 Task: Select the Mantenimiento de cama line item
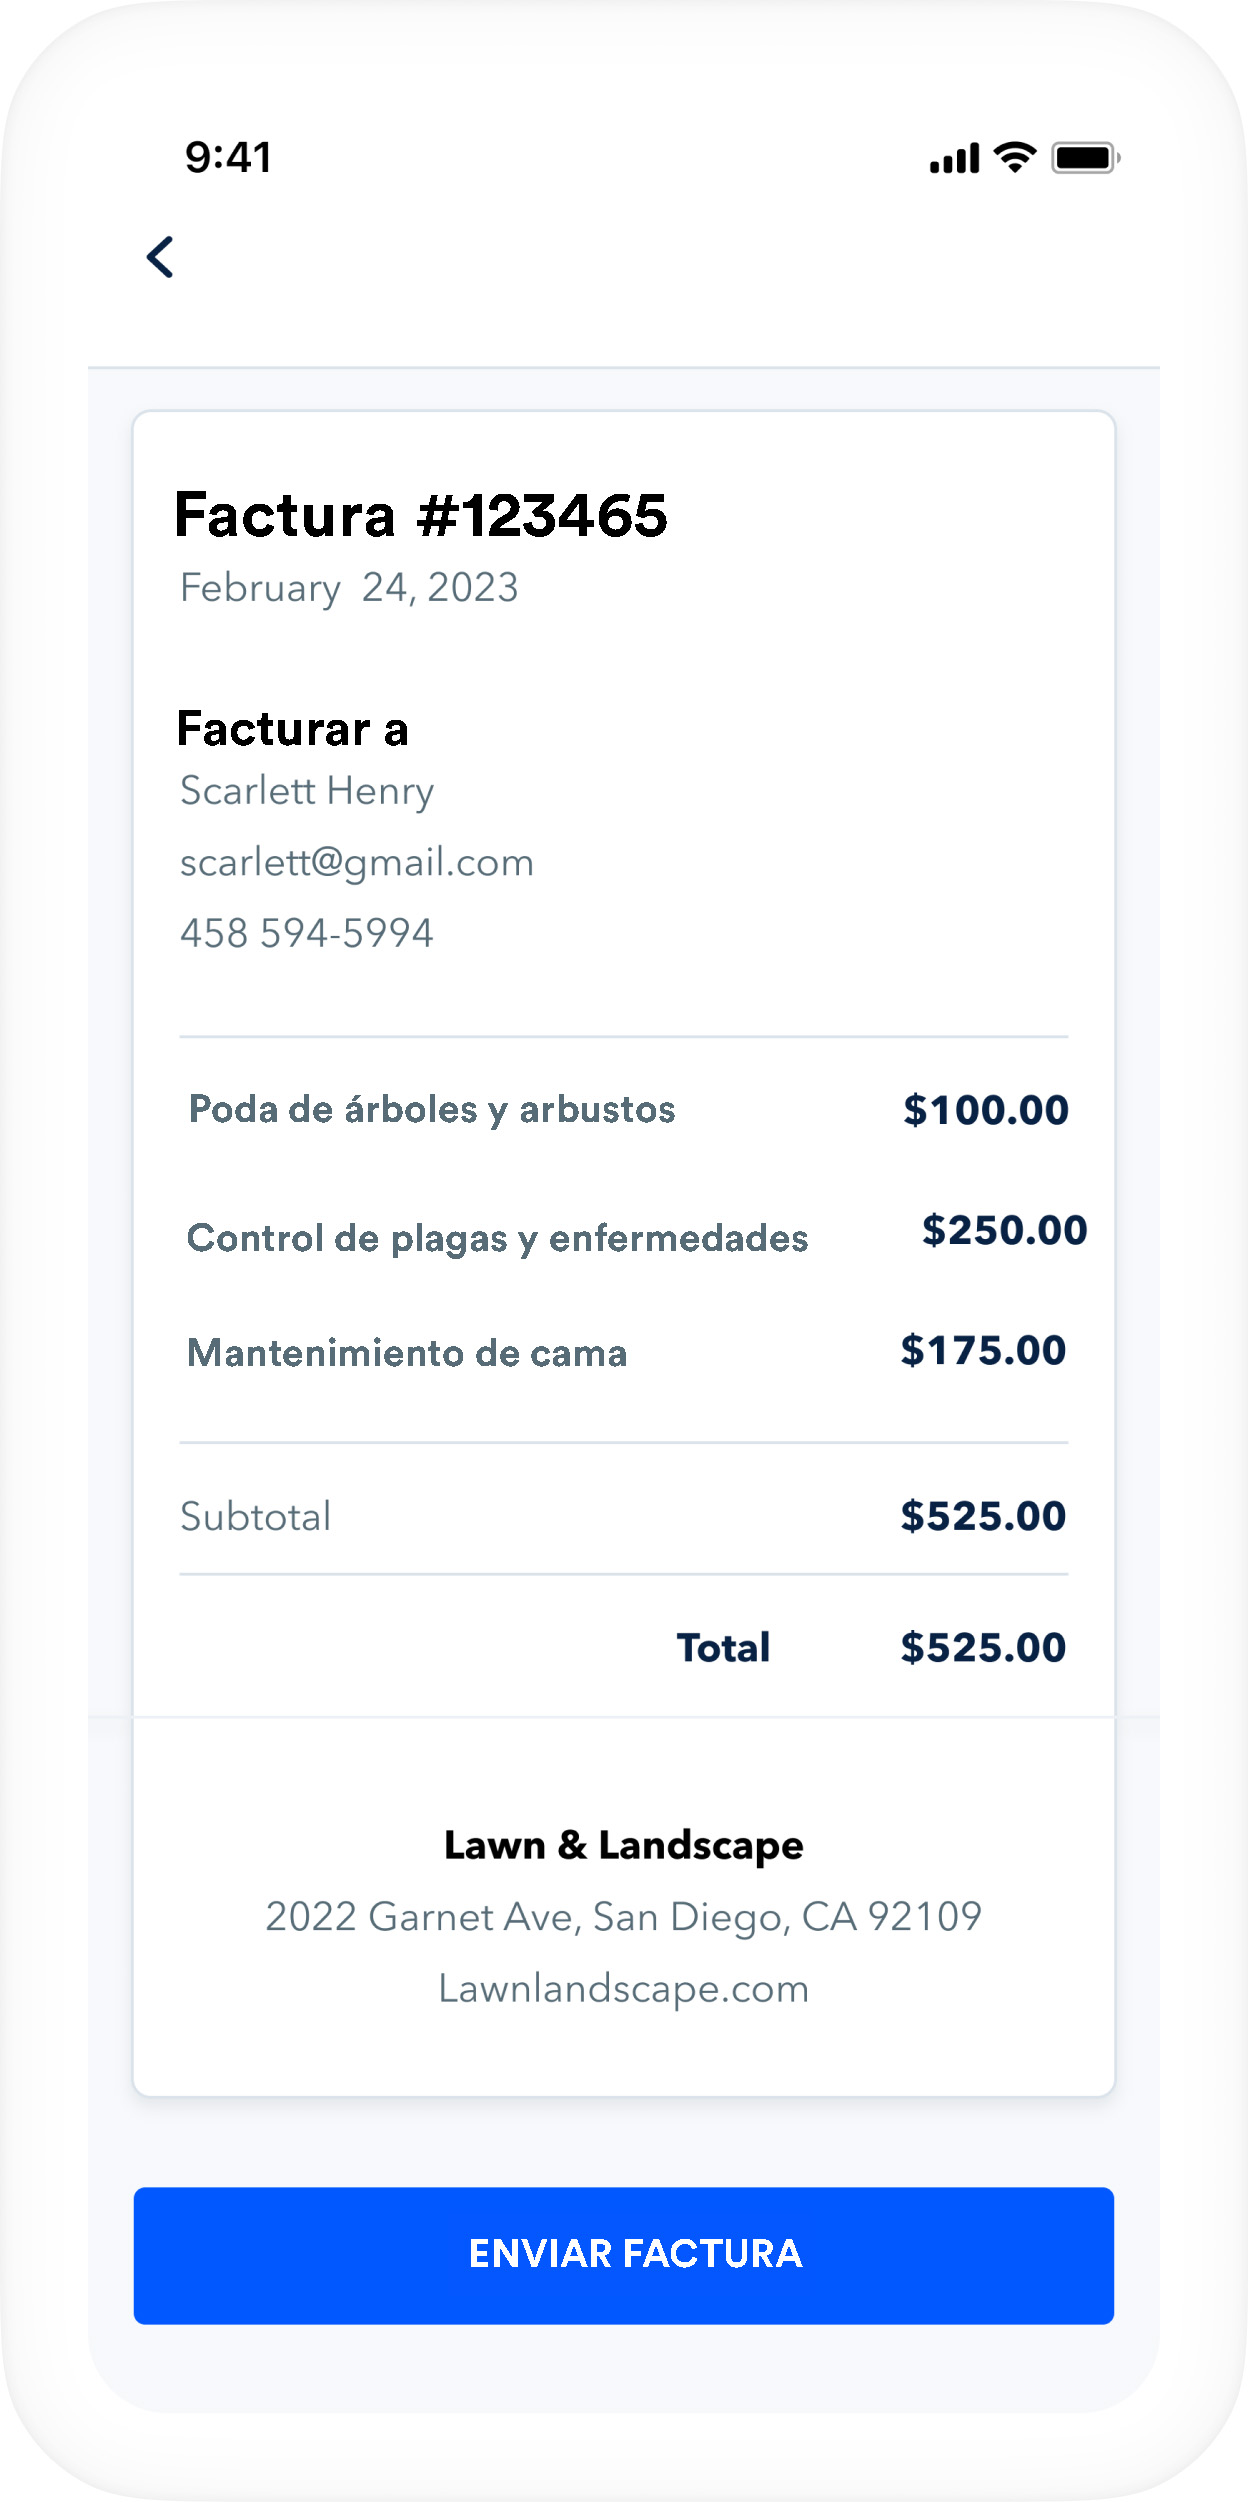[x=407, y=1353]
